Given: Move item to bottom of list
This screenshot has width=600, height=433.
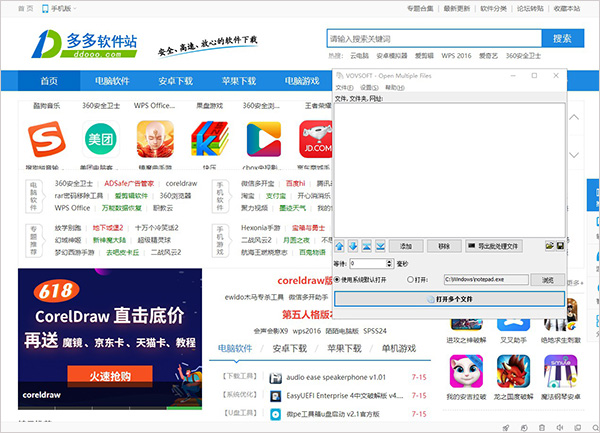Looking at the screenshot, I should pos(380,246).
